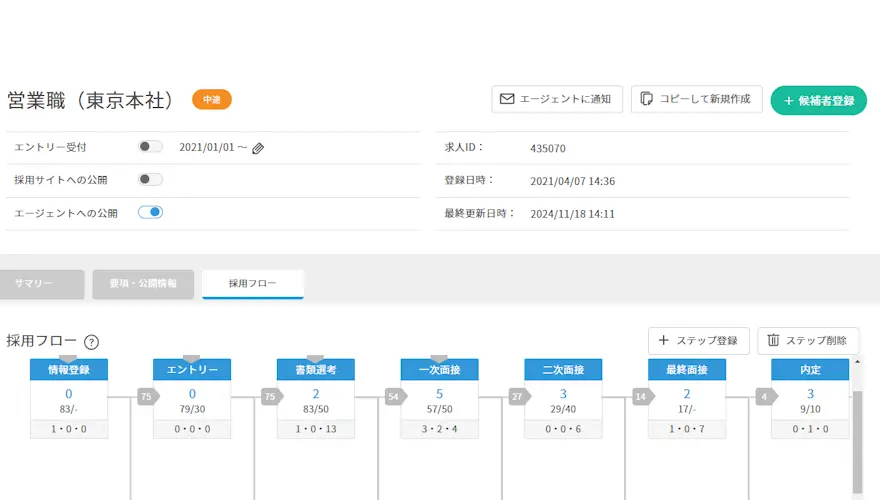Click the envelope icon in エージェントに通知

coord(507,99)
